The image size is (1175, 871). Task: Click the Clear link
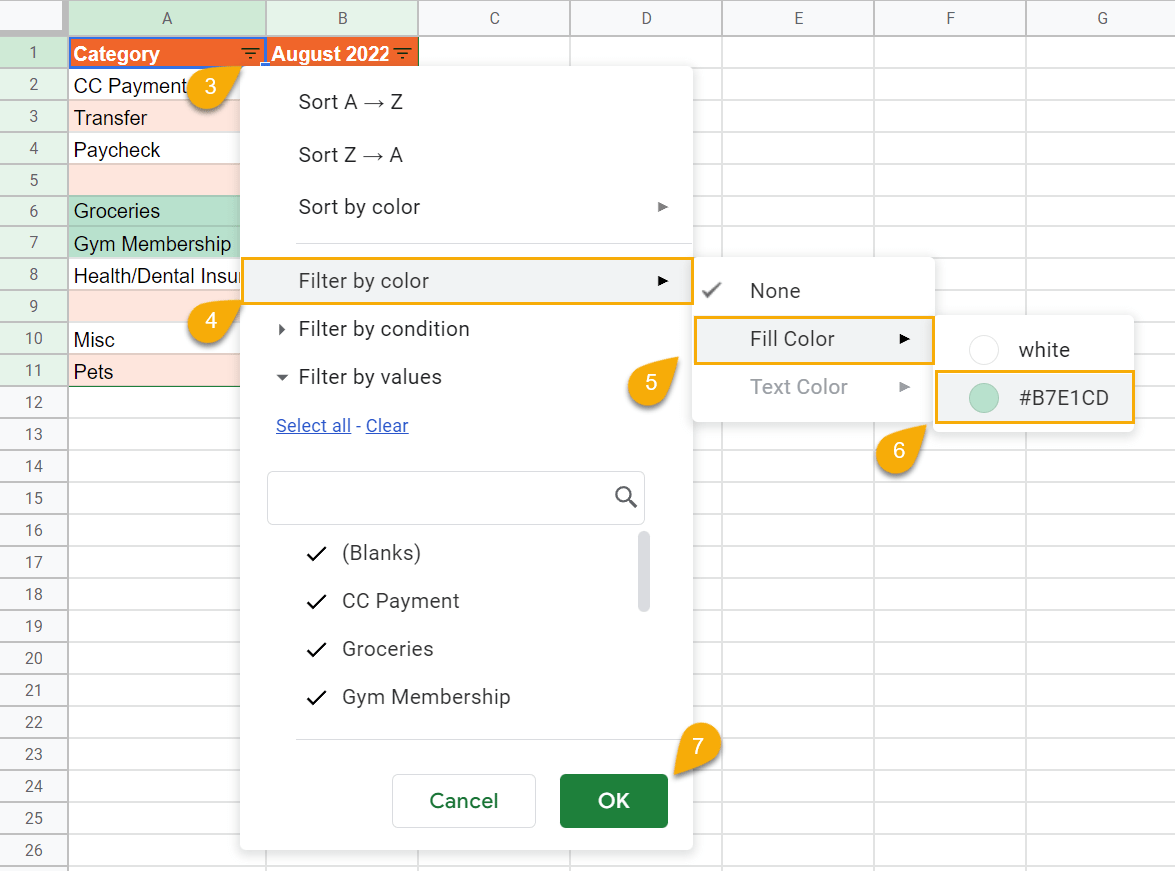[x=387, y=425]
